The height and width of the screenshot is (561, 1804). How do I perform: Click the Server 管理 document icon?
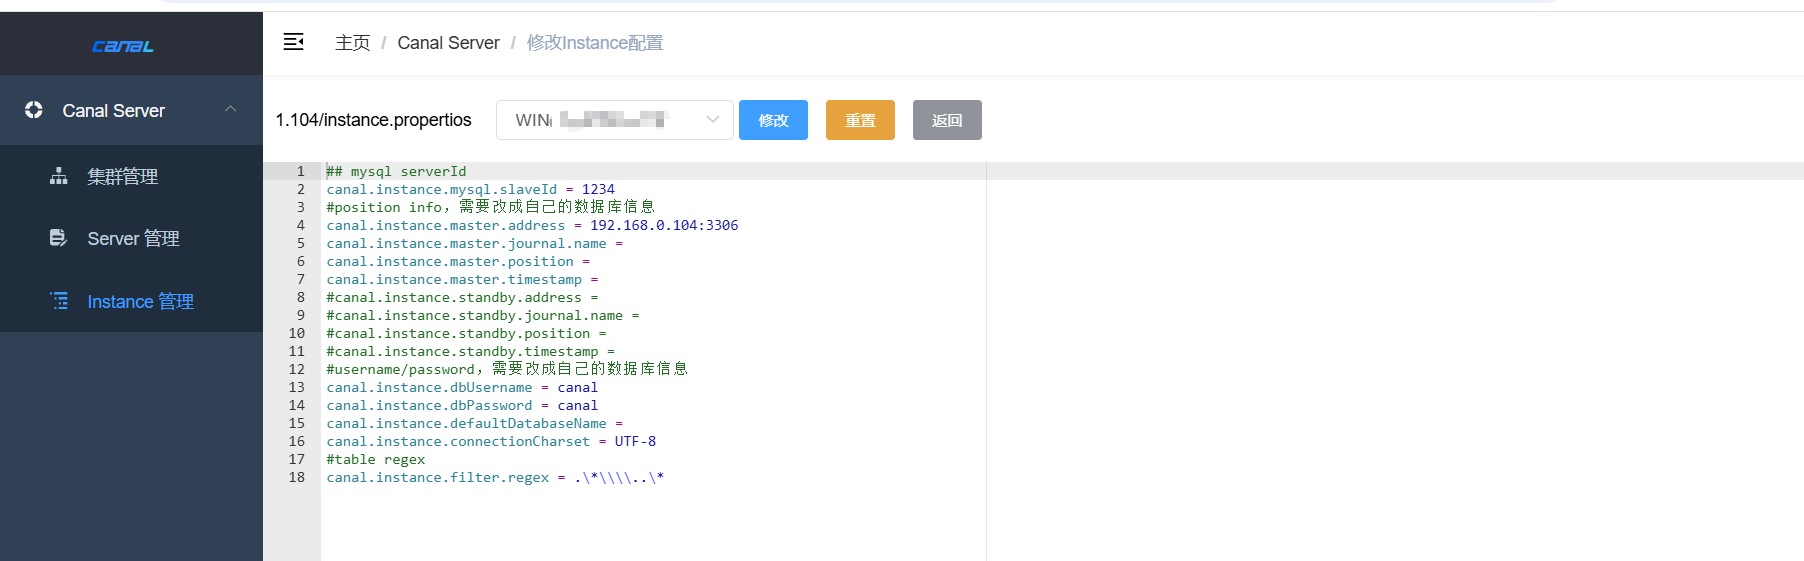[59, 238]
